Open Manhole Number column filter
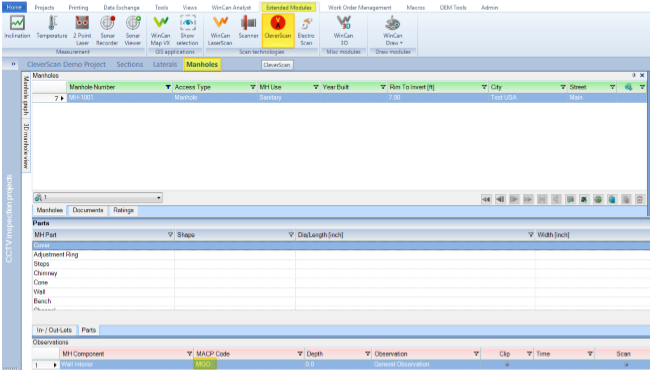The image size is (651, 370). [x=168, y=87]
